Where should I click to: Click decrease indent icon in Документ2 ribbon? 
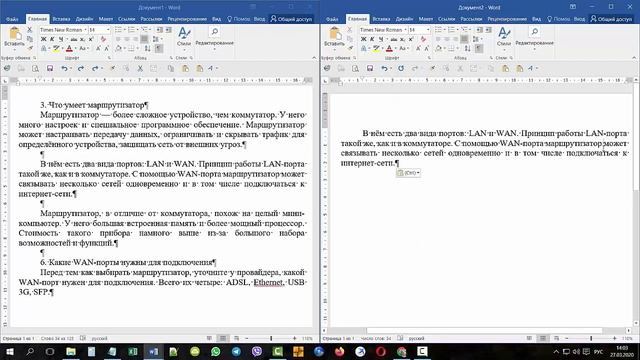coord(479,30)
